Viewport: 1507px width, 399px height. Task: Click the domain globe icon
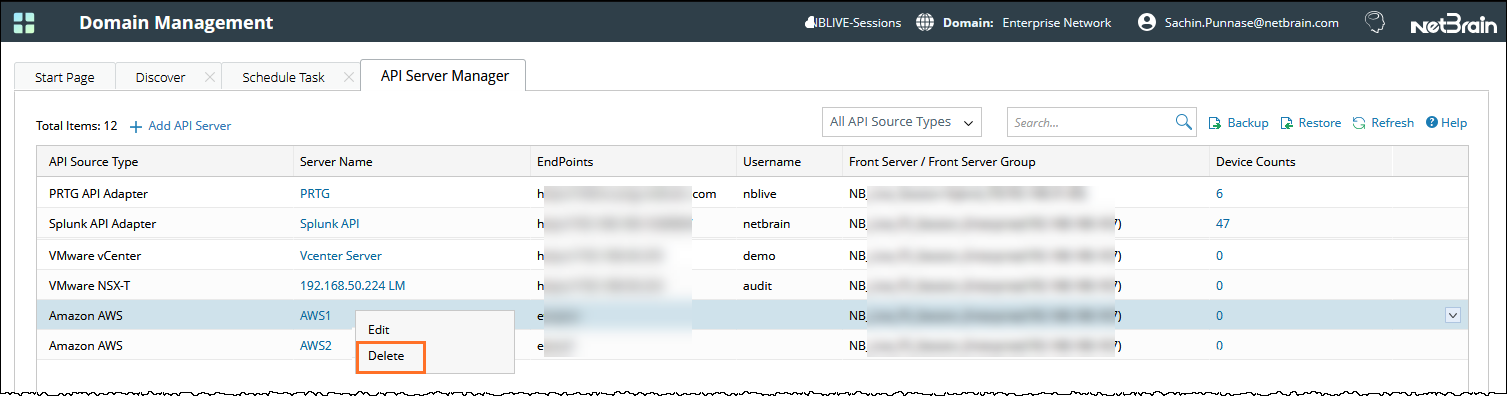coord(925,22)
